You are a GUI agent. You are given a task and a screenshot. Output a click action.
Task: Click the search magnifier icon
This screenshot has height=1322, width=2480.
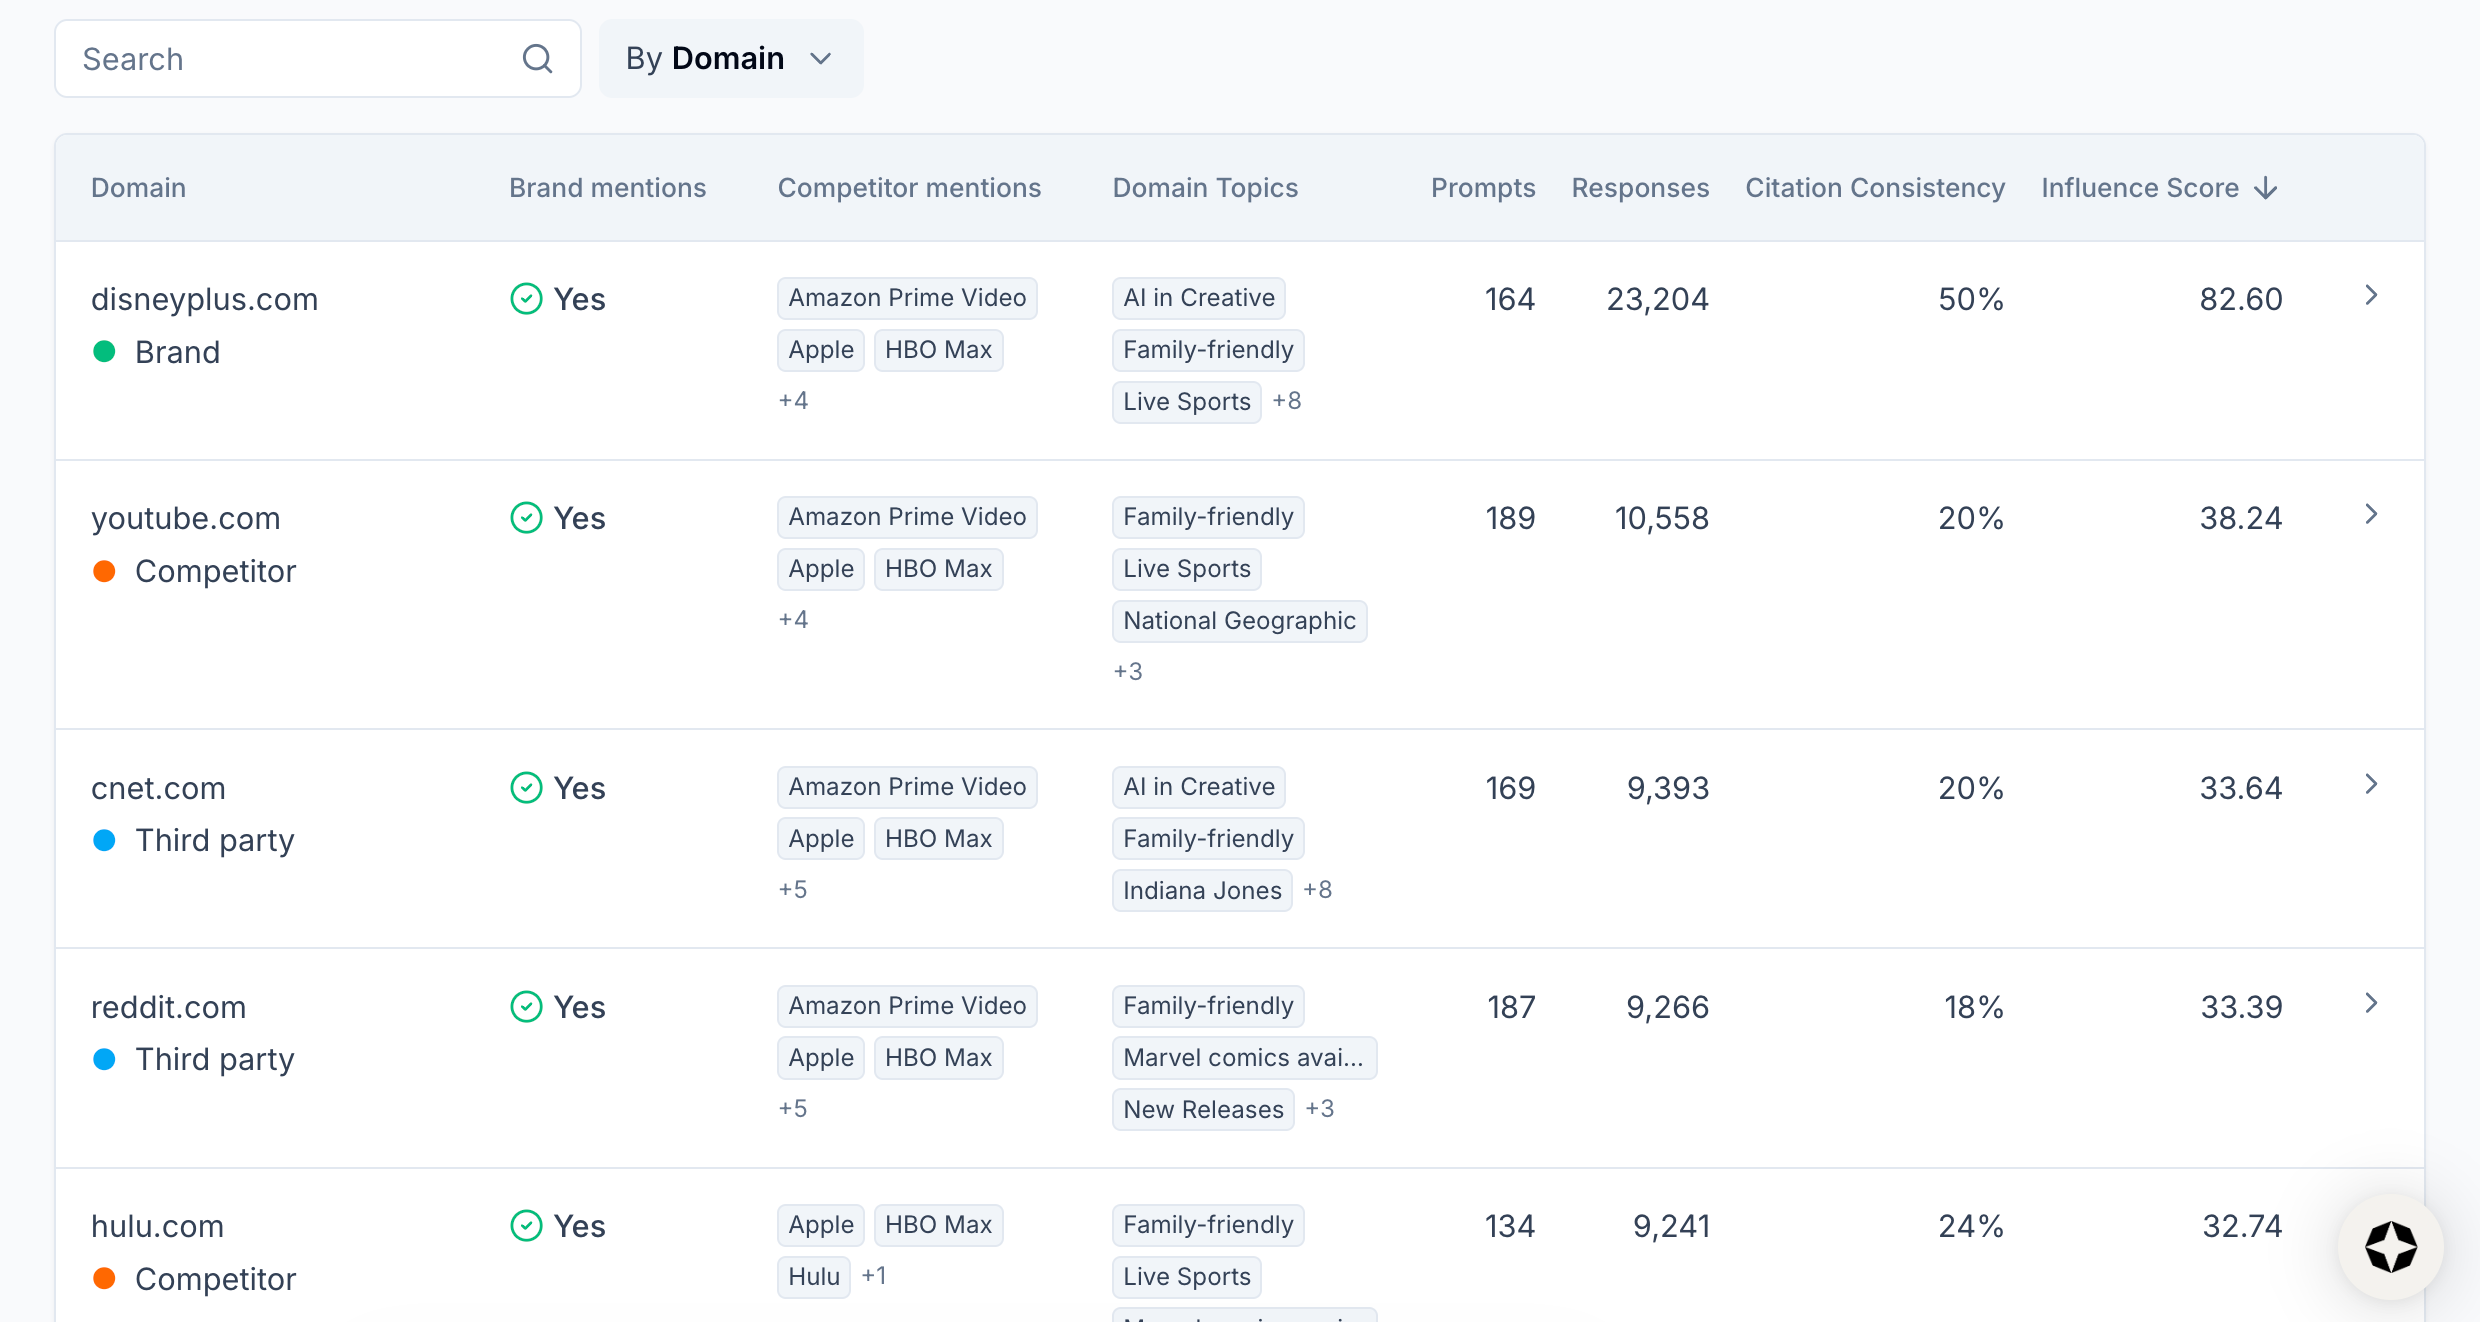point(537,59)
